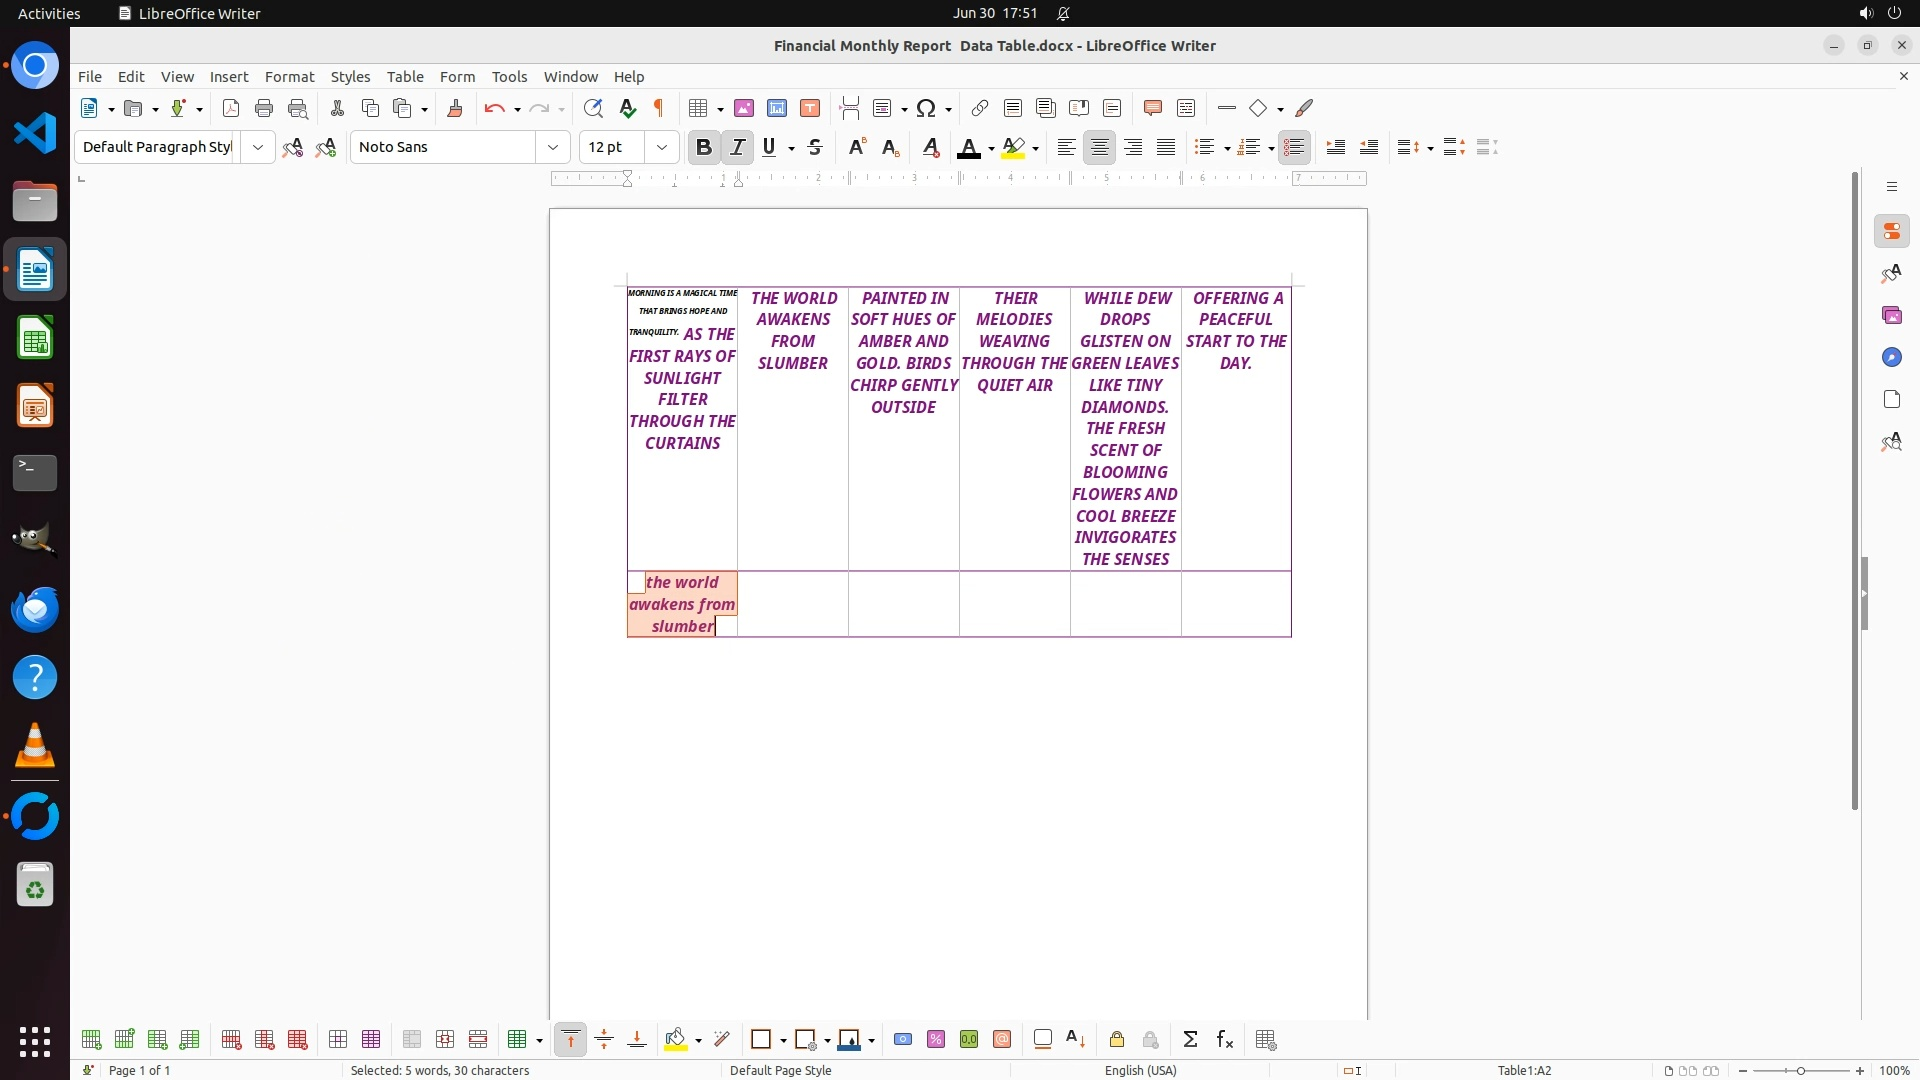This screenshot has width=1920, height=1080.
Task: Click English (USA) language in status bar
Action: (1140, 1070)
